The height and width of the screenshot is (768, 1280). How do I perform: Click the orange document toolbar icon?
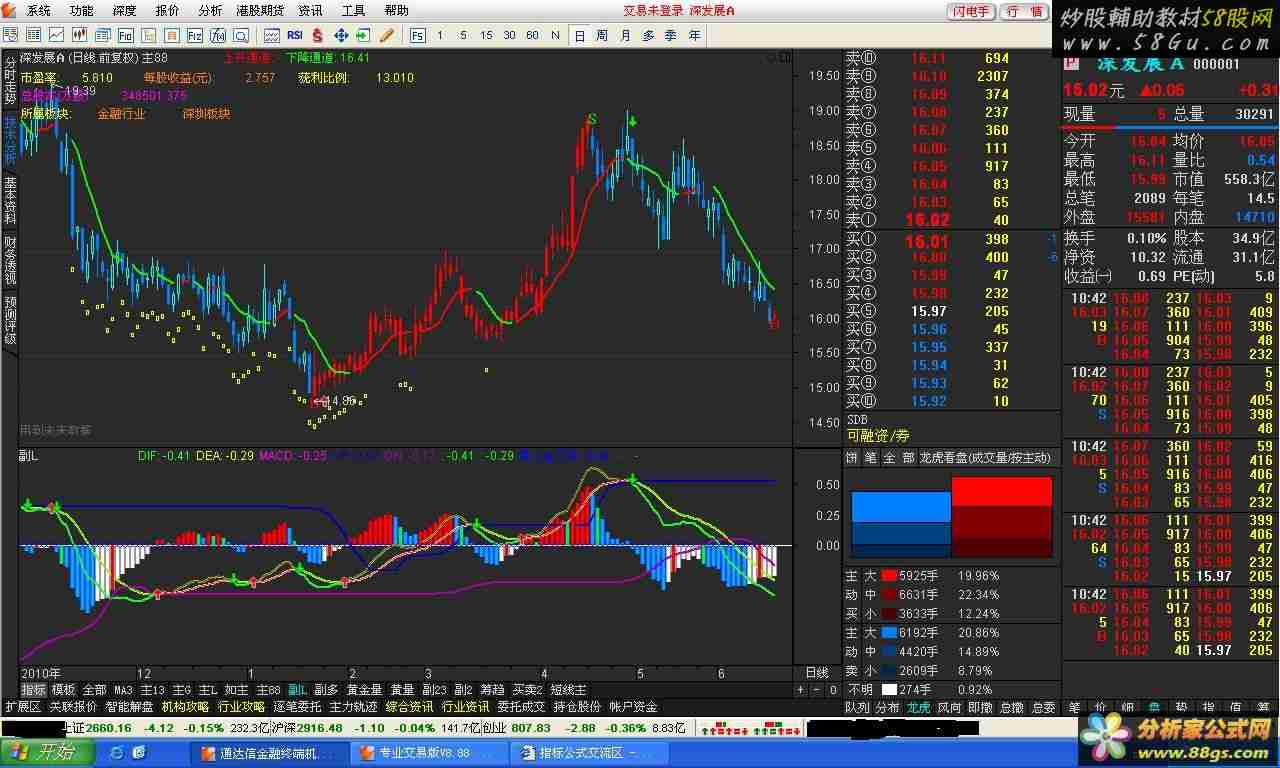click(172, 35)
